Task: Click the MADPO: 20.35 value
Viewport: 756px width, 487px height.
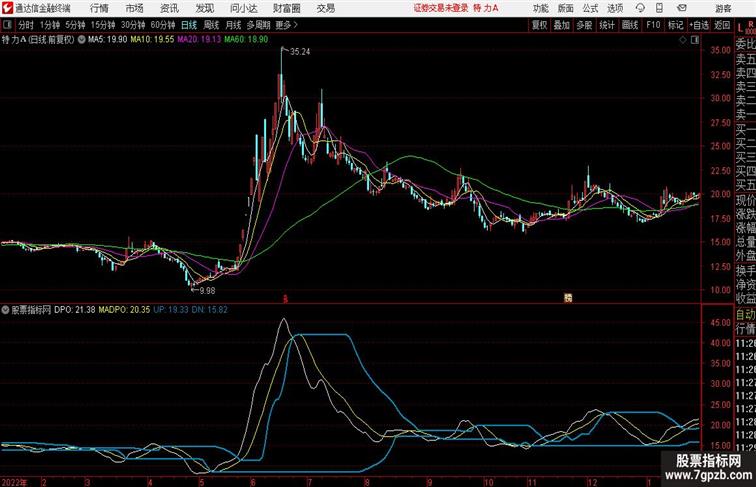Action: 124,310
